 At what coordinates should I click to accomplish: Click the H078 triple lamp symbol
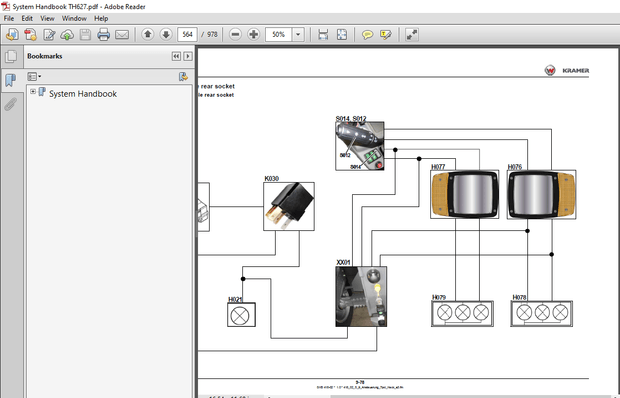542,314
